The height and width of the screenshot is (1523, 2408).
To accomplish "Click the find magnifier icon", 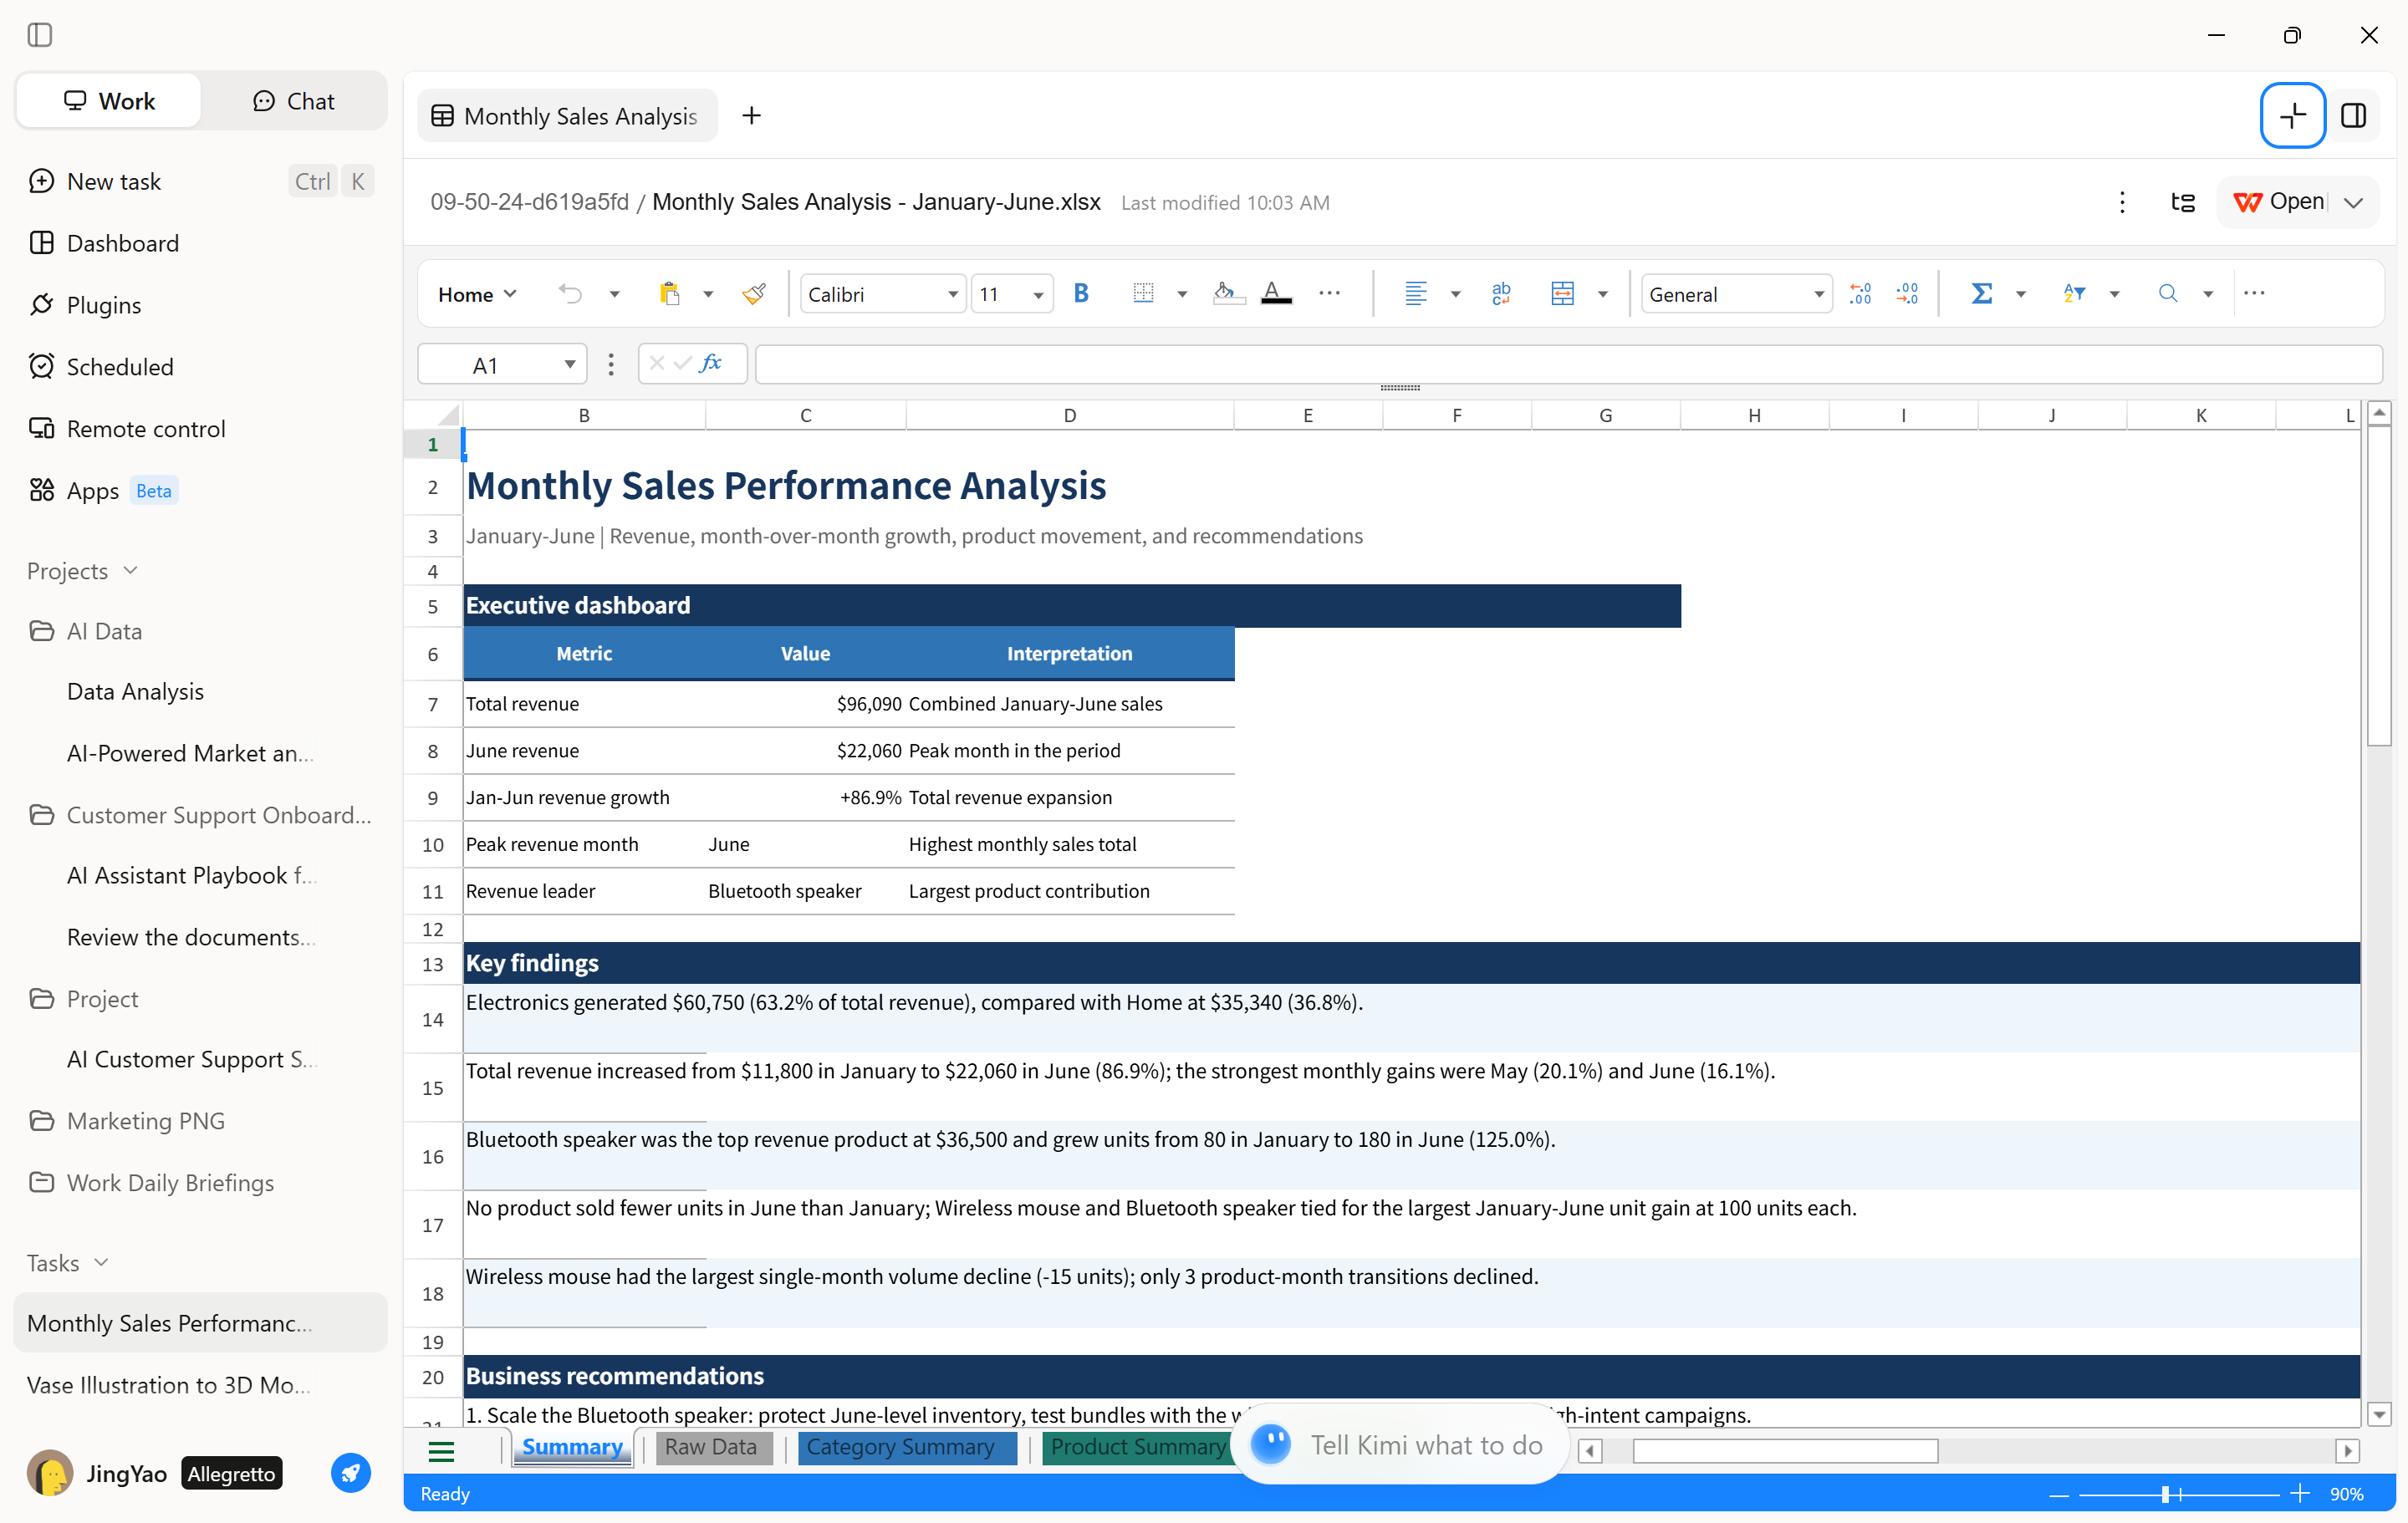I will (x=2167, y=294).
